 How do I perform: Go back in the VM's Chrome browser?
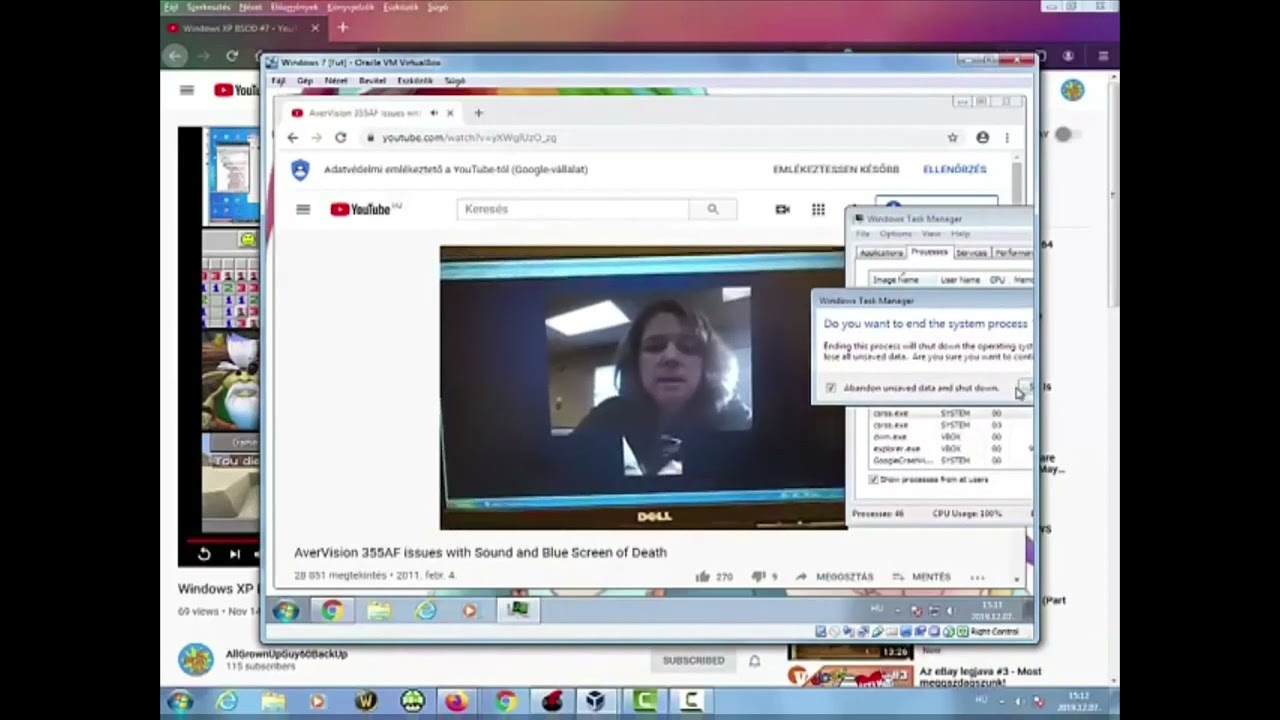[x=292, y=138]
